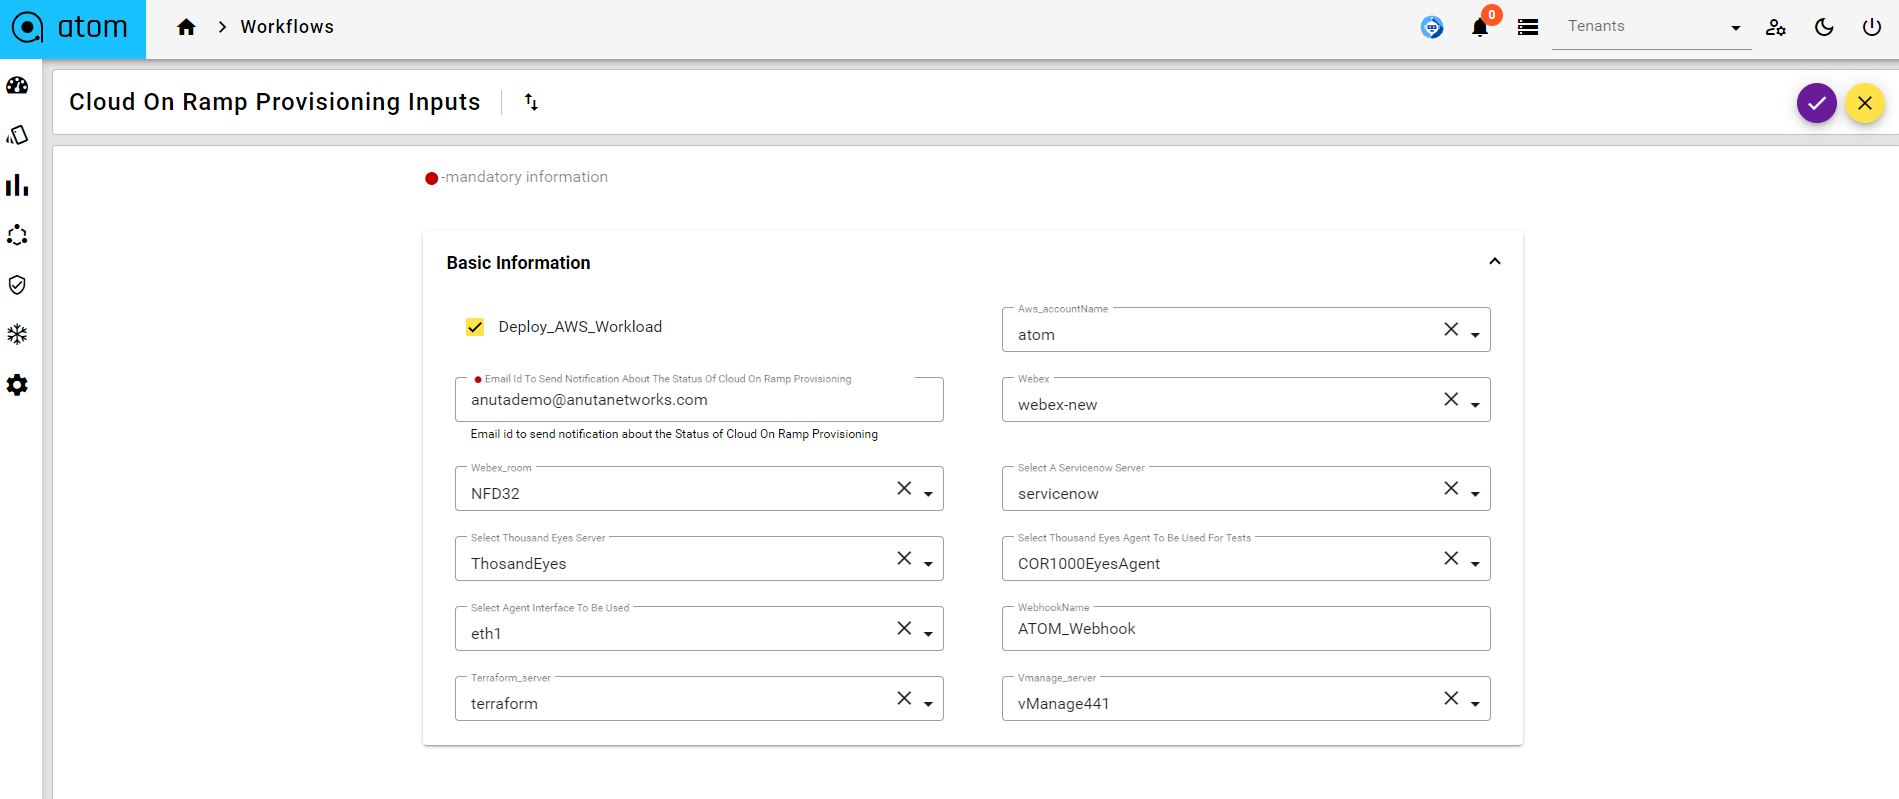Click the Cloud On Ramp Provisioning Inputs title
Viewport: 1899px width, 799px height.
[x=275, y=102]
